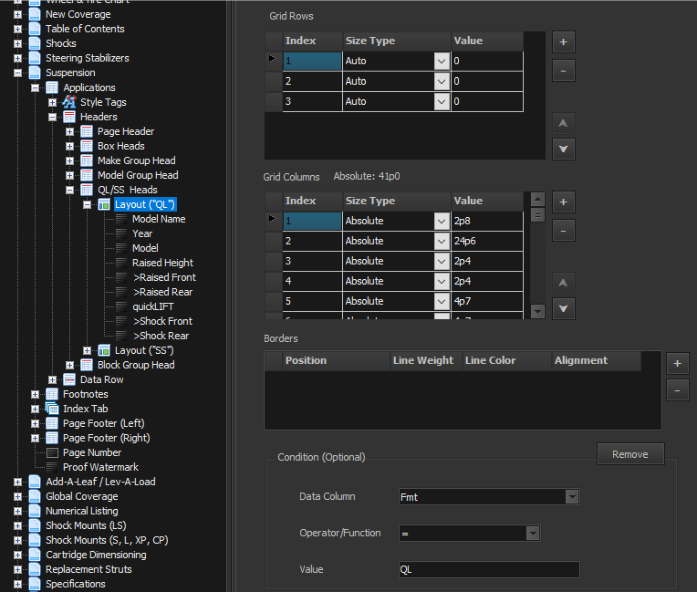The width and height of the screenshot is (697, 592).
Task: Open the Data Column dropdown showing Fmt
Action: (571, 497)
